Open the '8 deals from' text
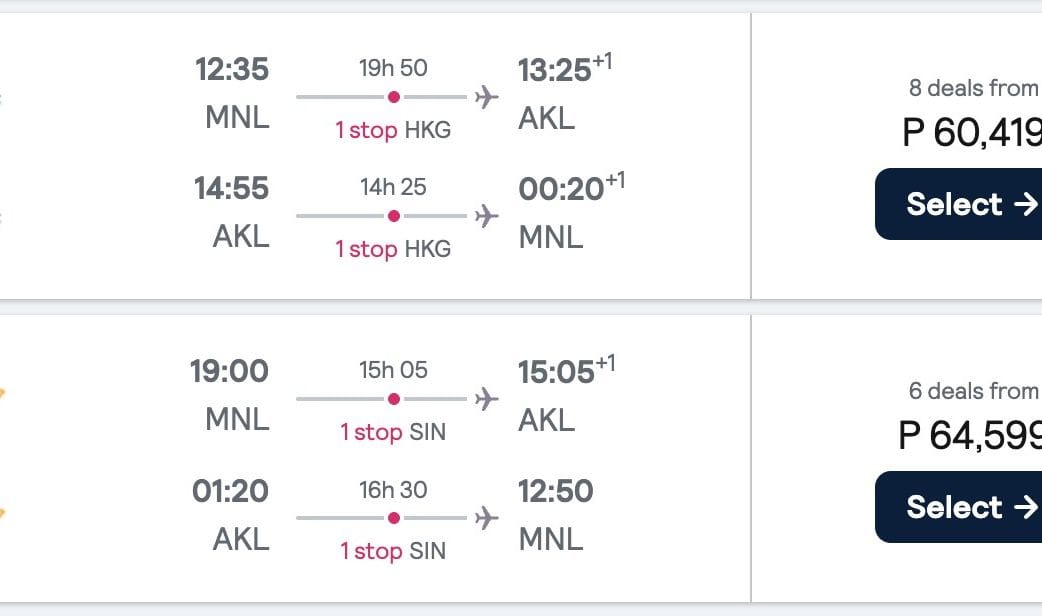The image size is (1042, 616). coord(974,88)
